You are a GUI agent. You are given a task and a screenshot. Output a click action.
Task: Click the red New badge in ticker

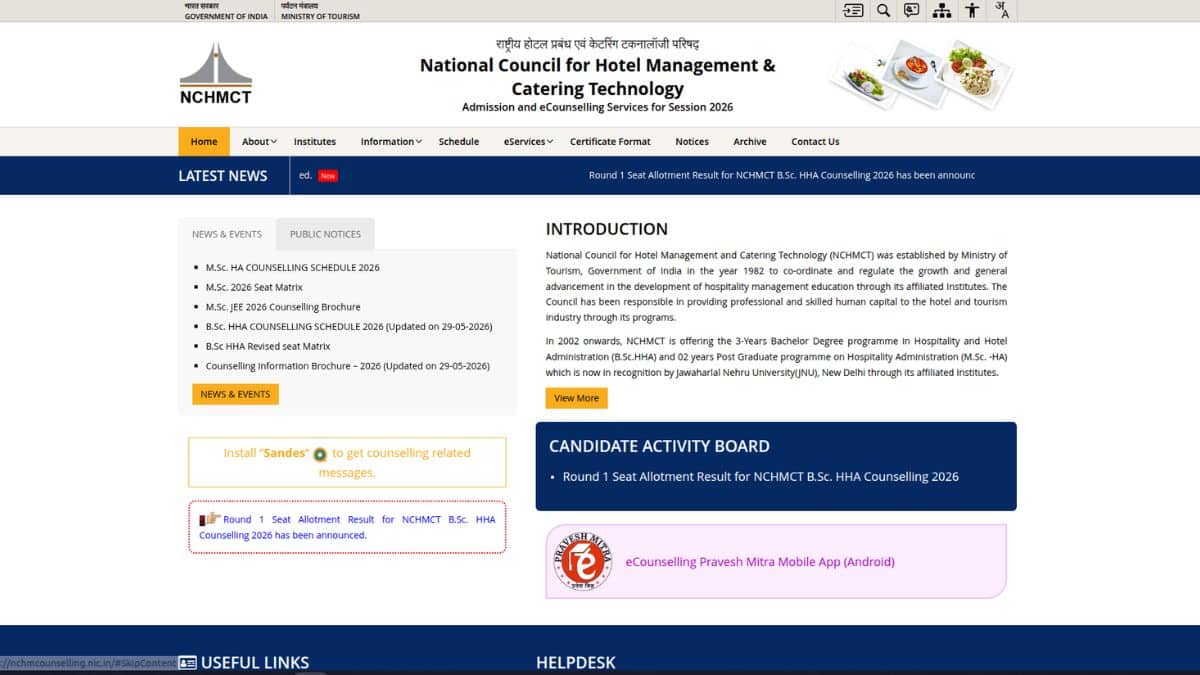pyautogui.click(x=328, y=176)
